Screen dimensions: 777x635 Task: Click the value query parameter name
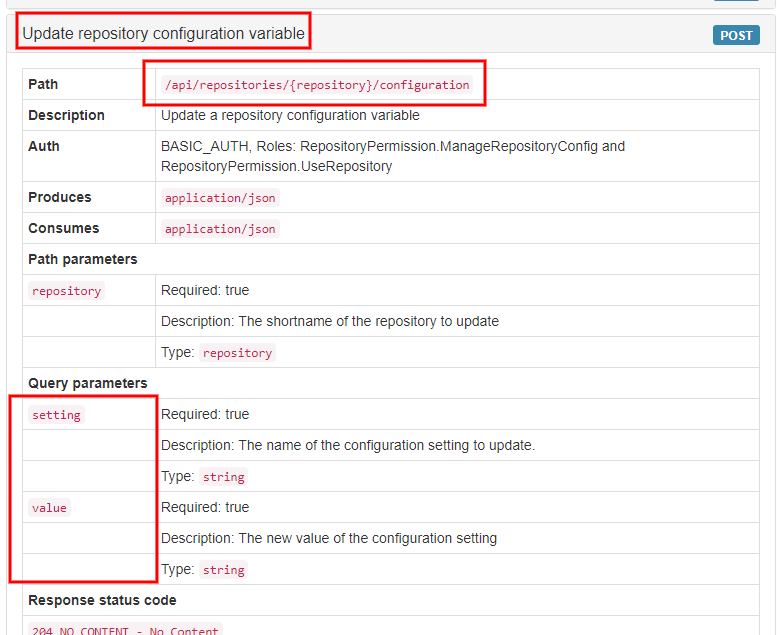[49, 508]
